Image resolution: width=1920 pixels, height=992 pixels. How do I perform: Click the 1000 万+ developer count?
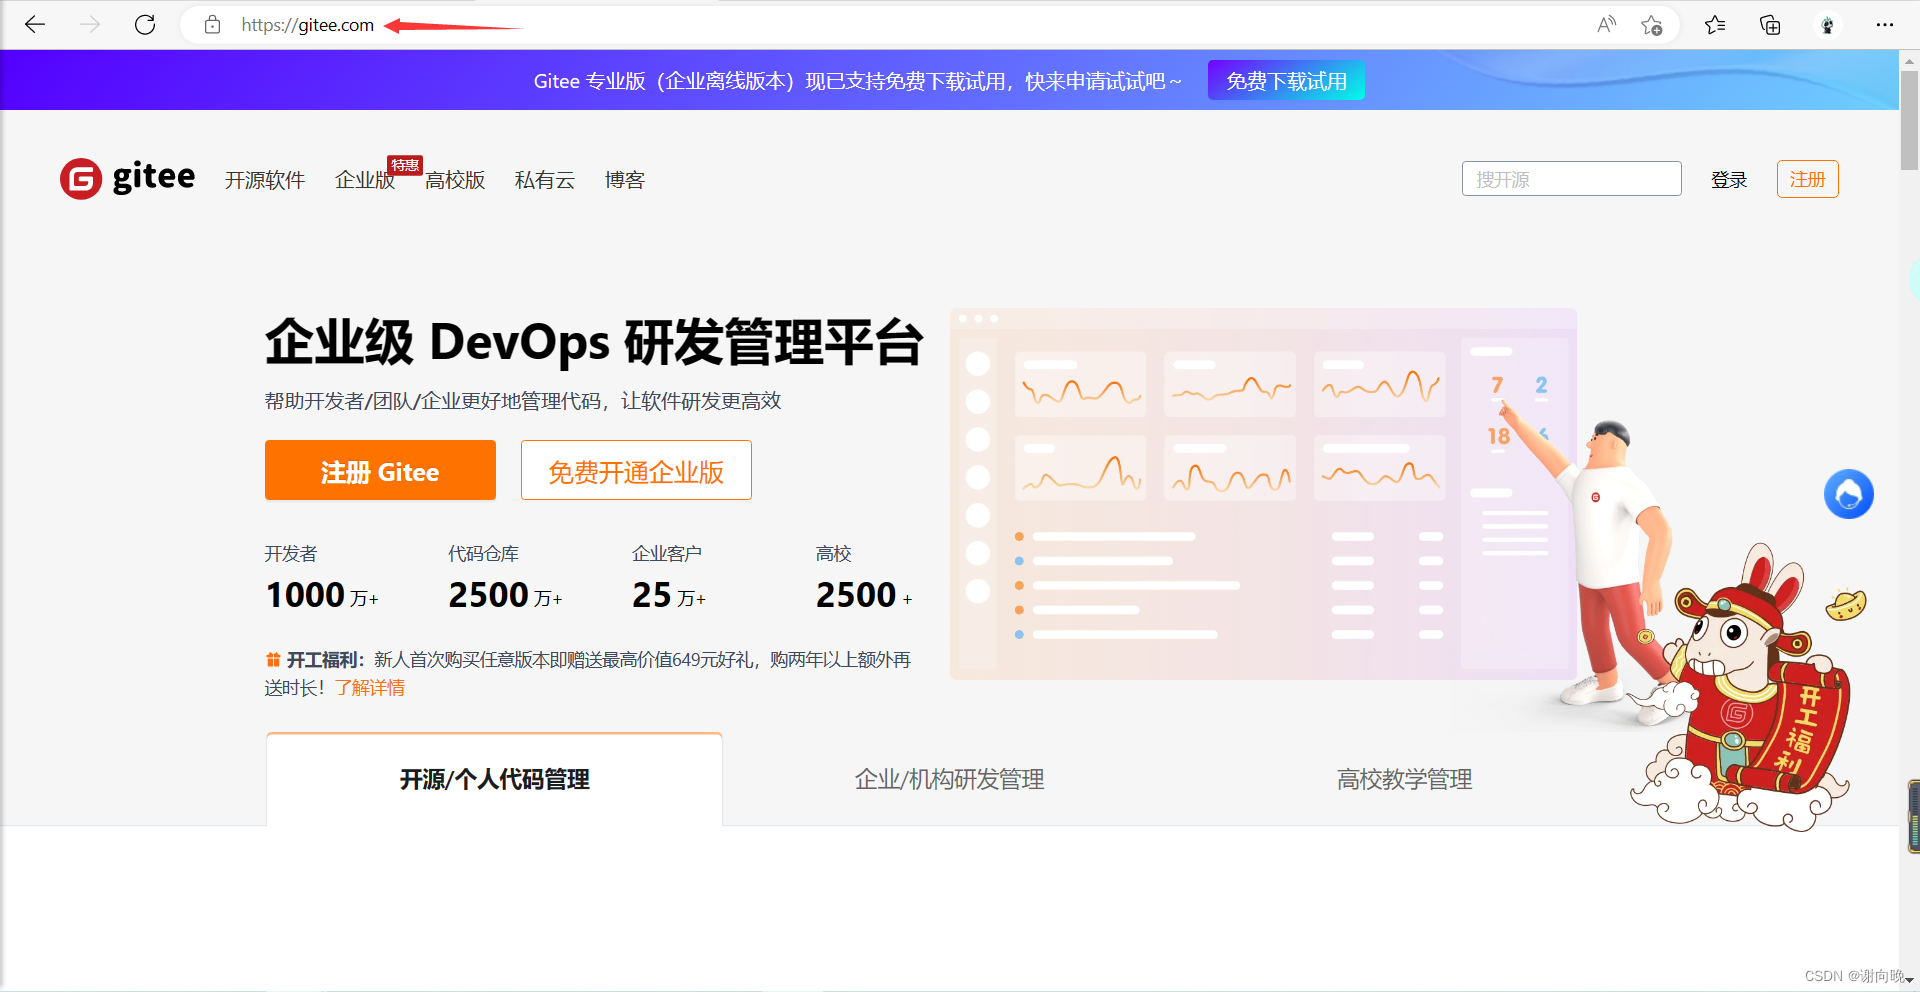pyautogui.click(x=322, y=595)
